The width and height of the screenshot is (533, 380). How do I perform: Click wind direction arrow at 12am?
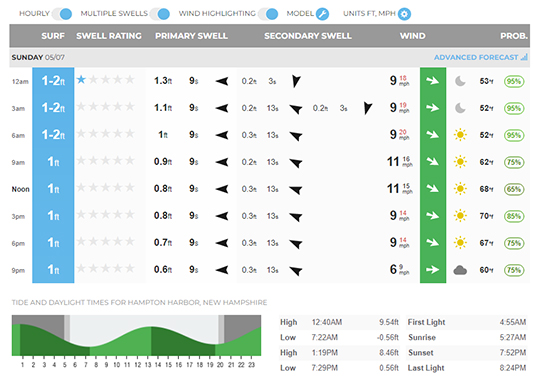[x=433, y=81]
